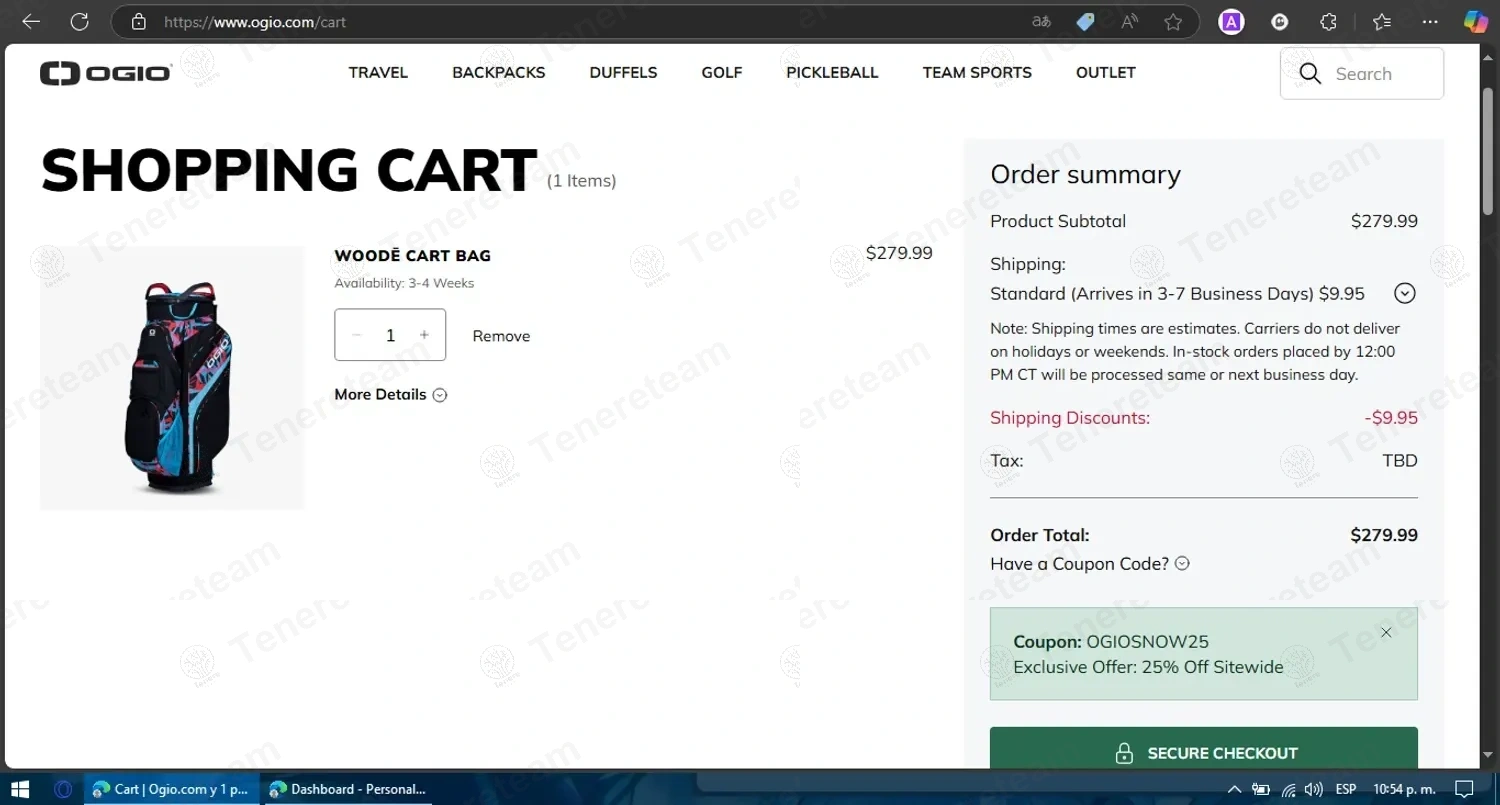Open Windows Start menu

click(x=19, y=789)
